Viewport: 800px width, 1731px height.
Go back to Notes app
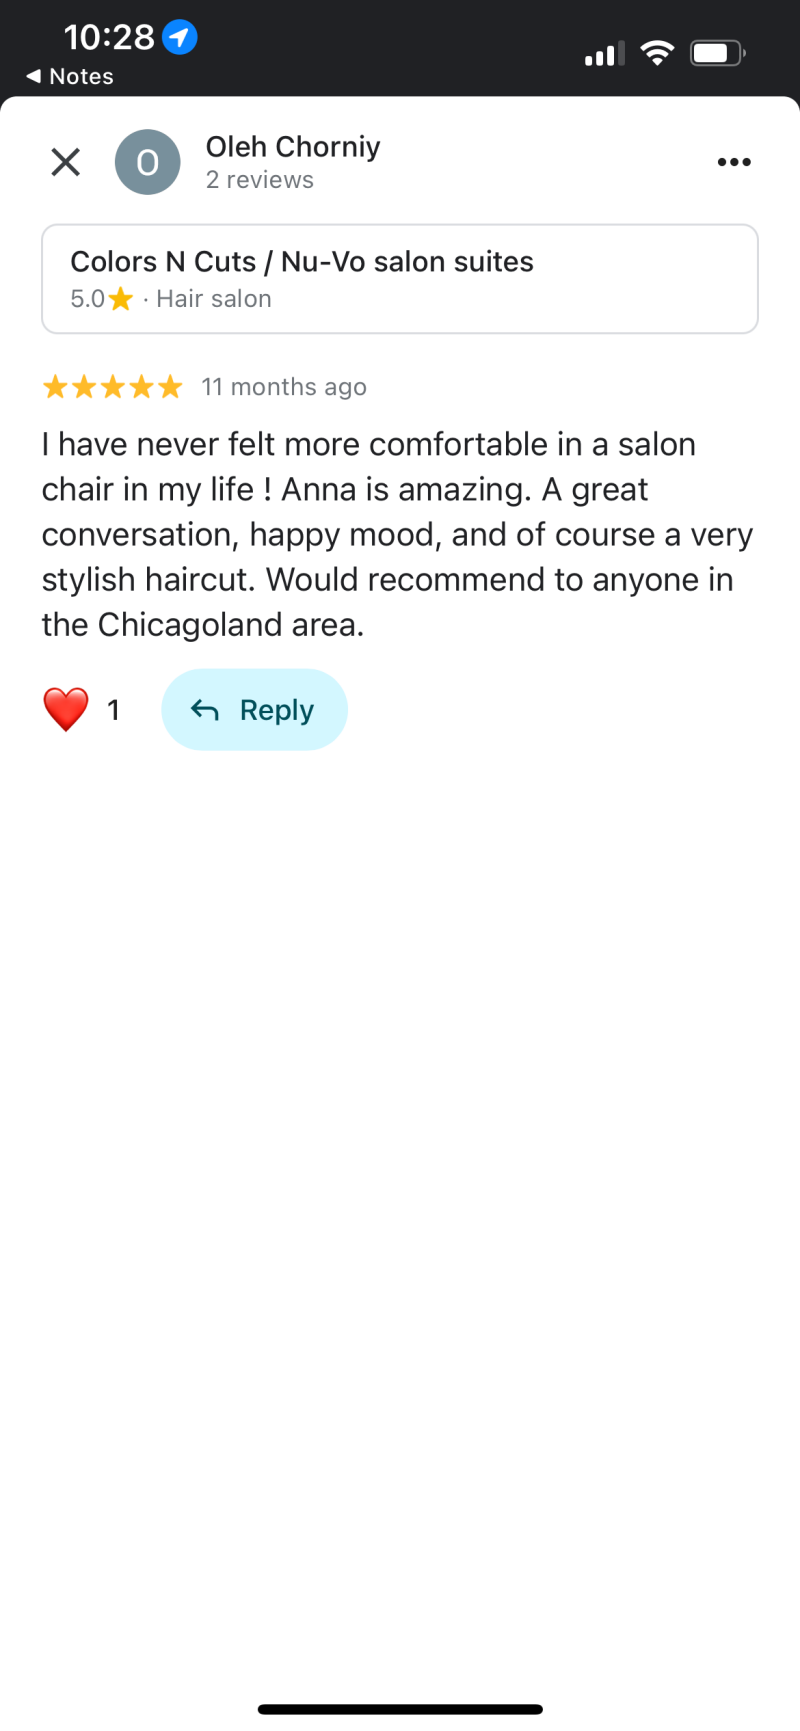click(70, 77)
